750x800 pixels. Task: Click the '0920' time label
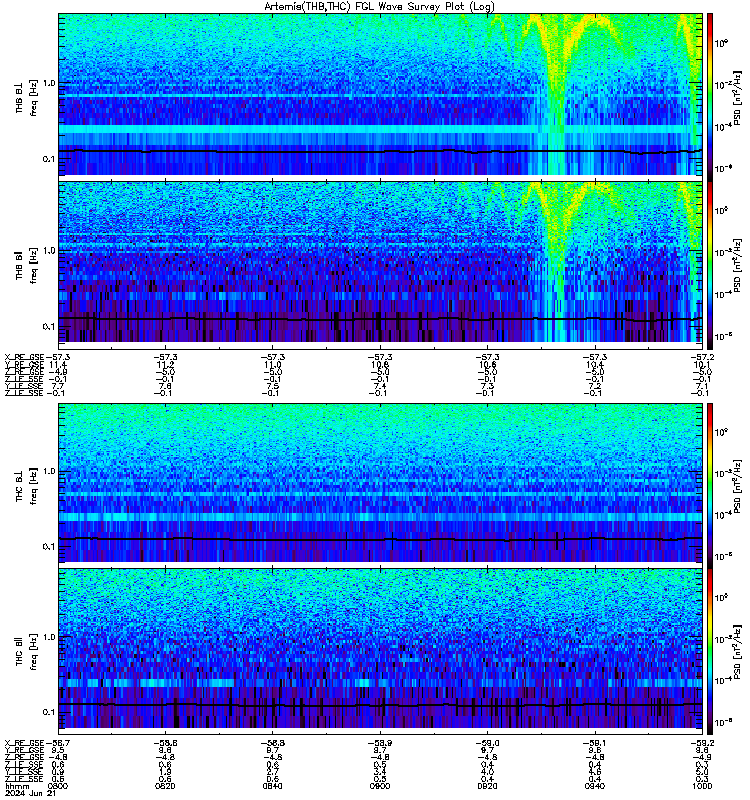tap(487, 786)
